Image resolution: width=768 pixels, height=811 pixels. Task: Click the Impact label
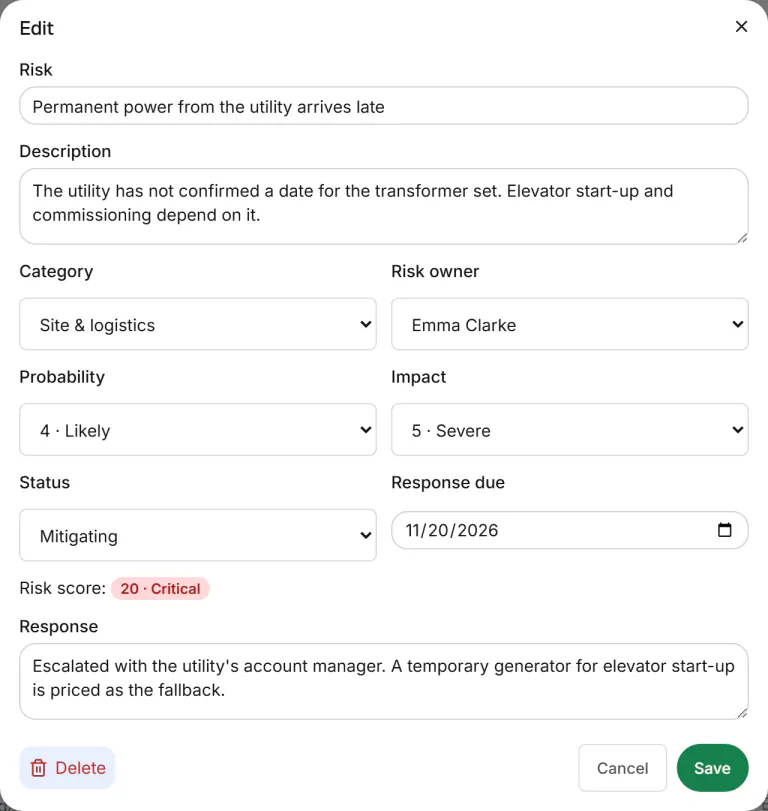pos(418,377)
